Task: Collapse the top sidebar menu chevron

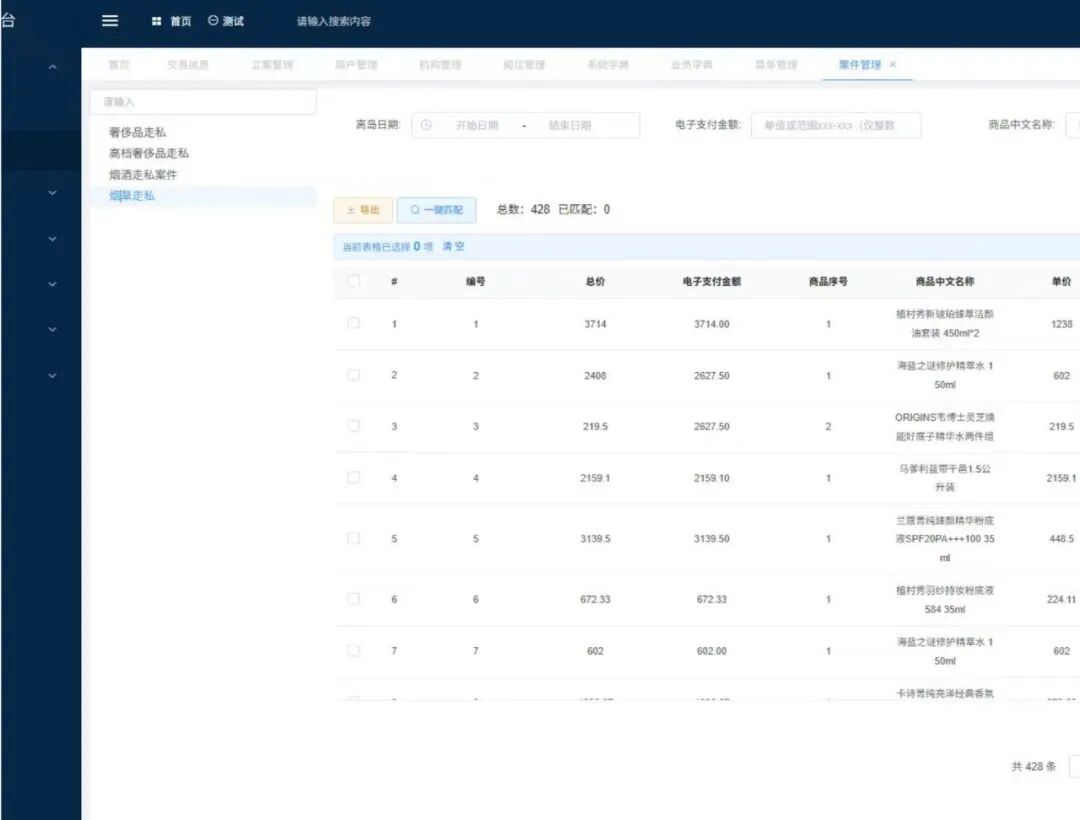Action: click(x=53, y=68)
